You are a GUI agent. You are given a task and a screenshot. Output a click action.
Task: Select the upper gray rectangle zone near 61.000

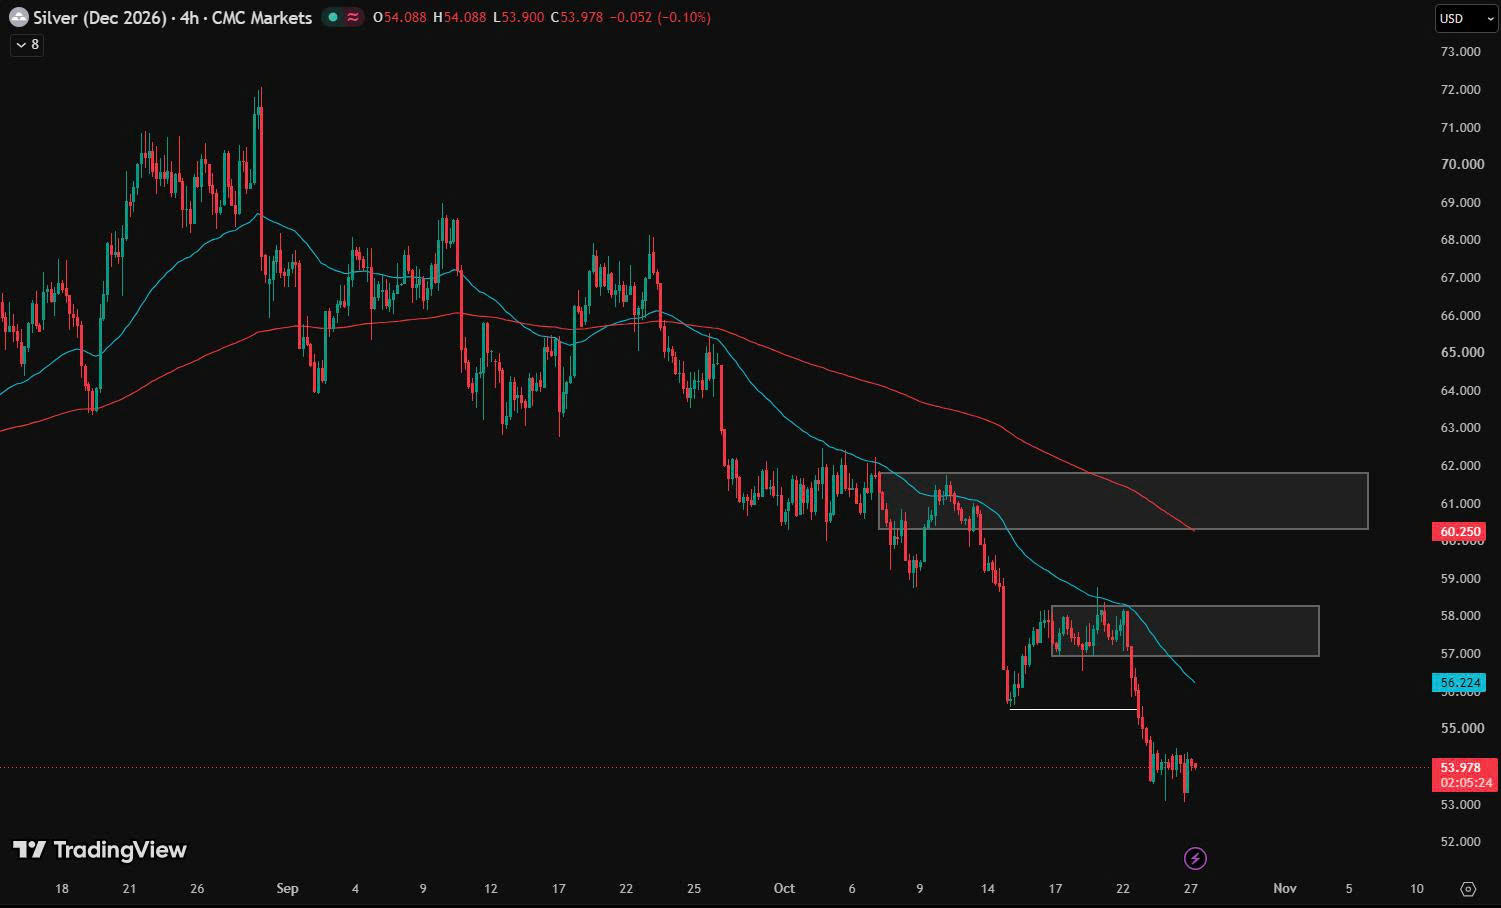pos(1123,501)
